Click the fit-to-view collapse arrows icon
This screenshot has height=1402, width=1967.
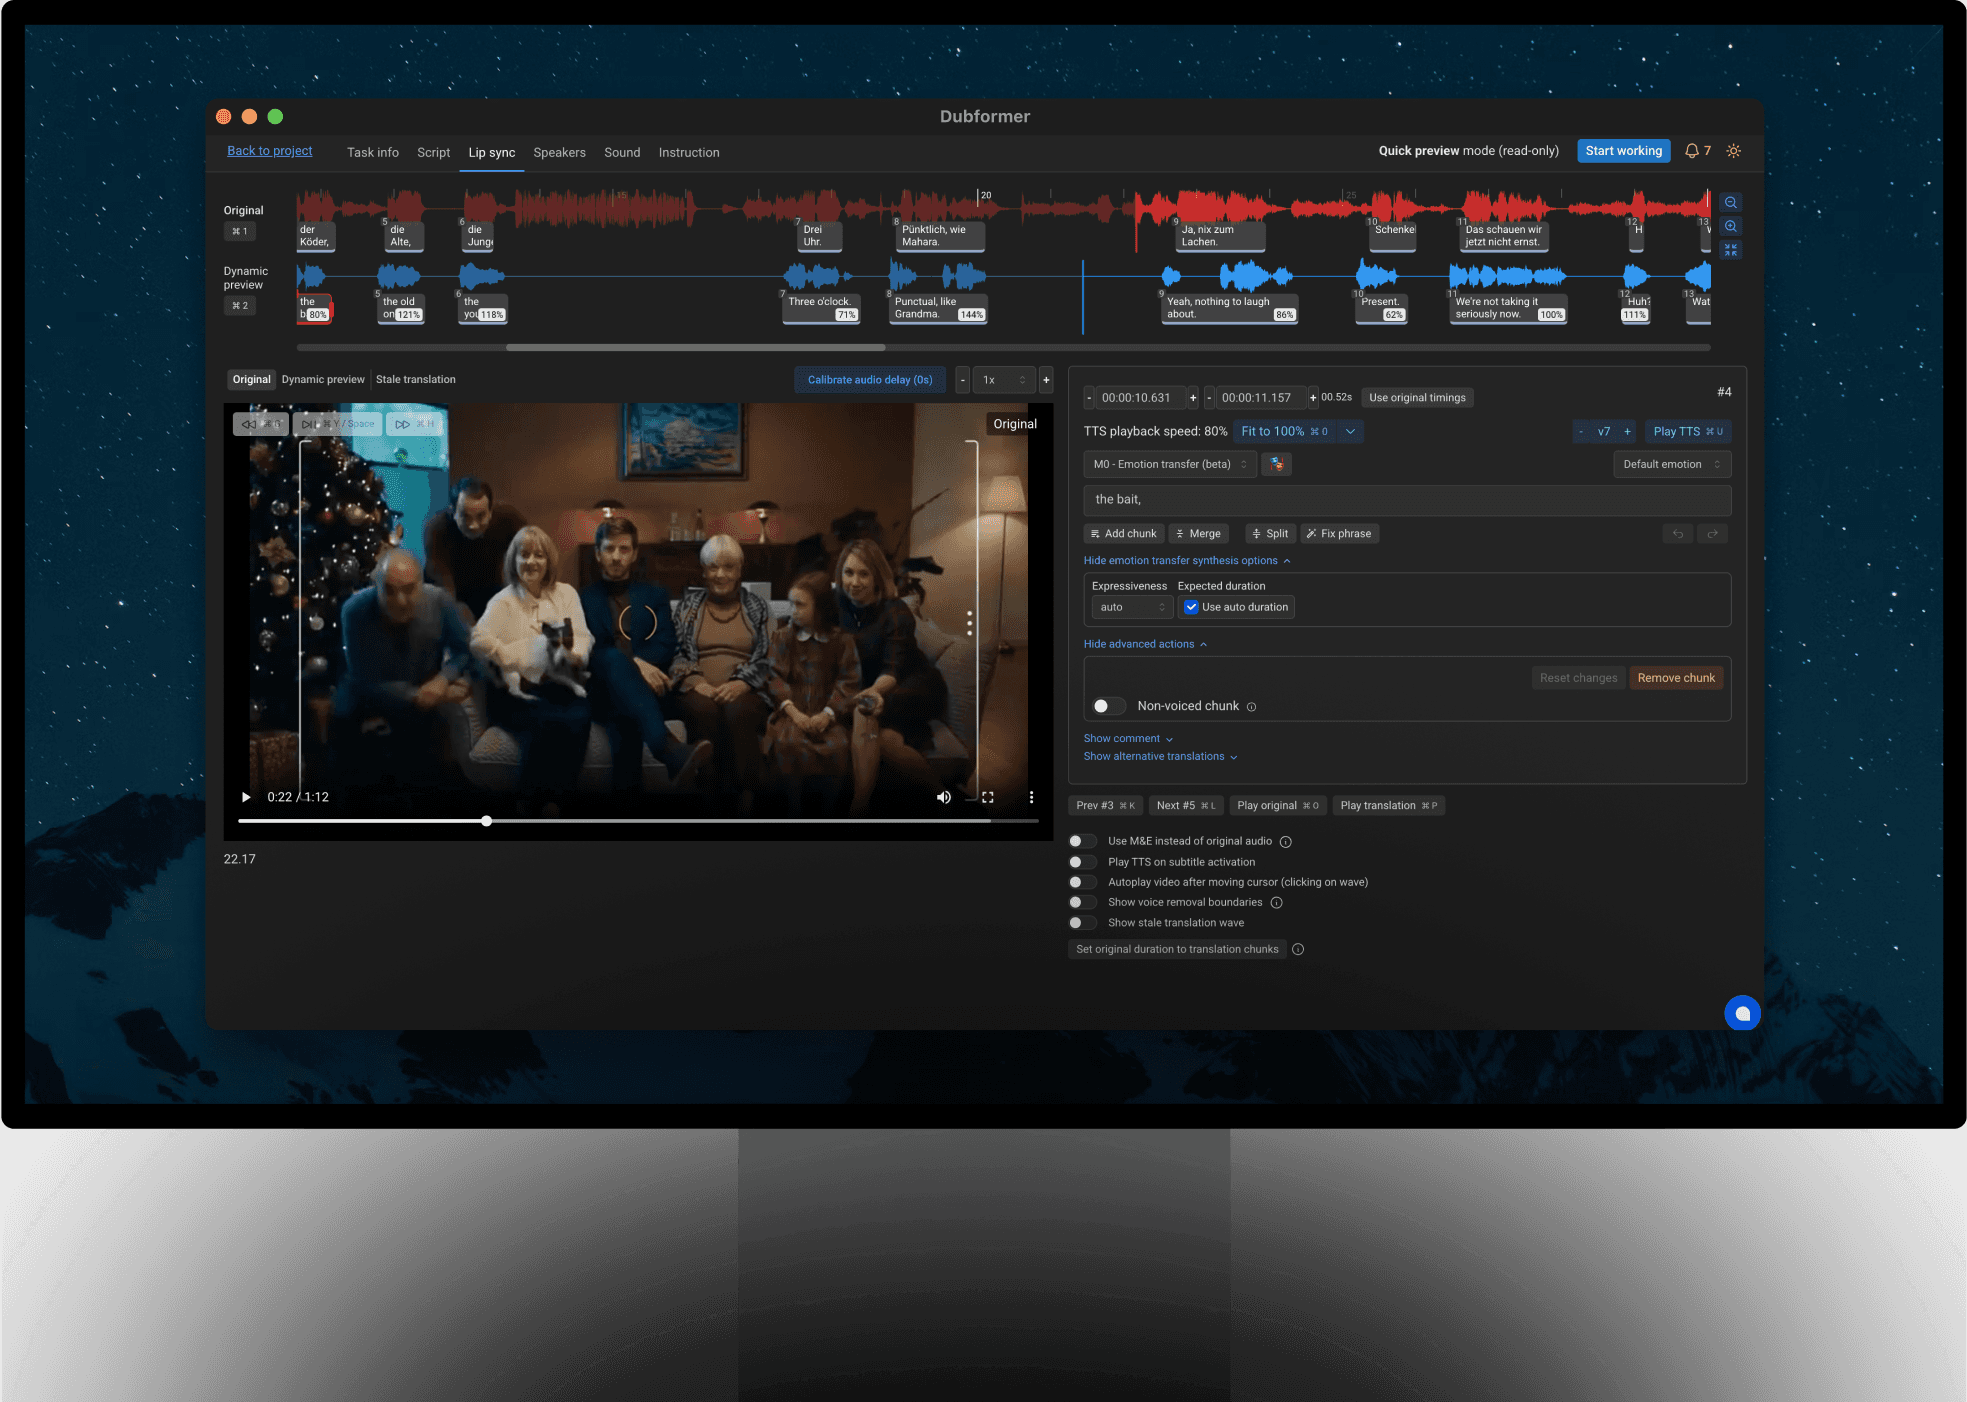click(1731, 250)
